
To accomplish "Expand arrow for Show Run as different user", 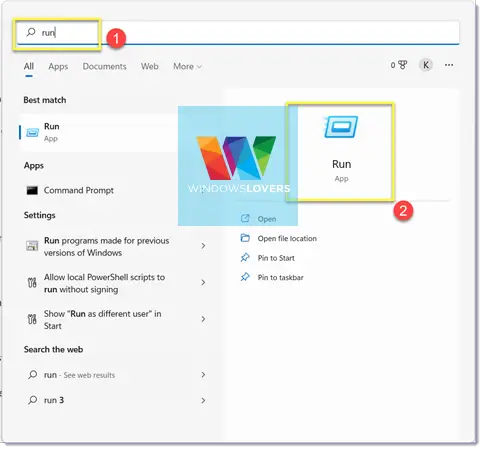I will (203, 319).
